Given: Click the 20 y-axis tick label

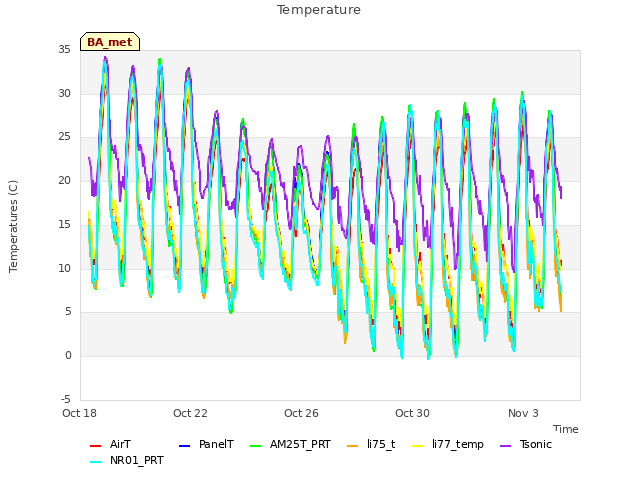Looking at the screenshot, I should coord(64,180).
